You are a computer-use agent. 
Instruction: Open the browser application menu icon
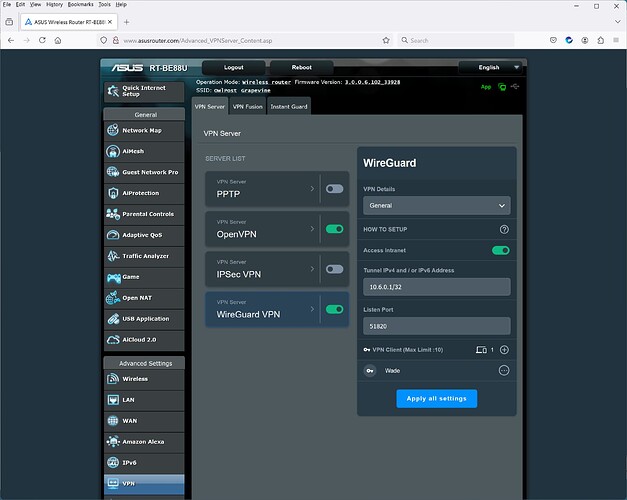point(616,40)
